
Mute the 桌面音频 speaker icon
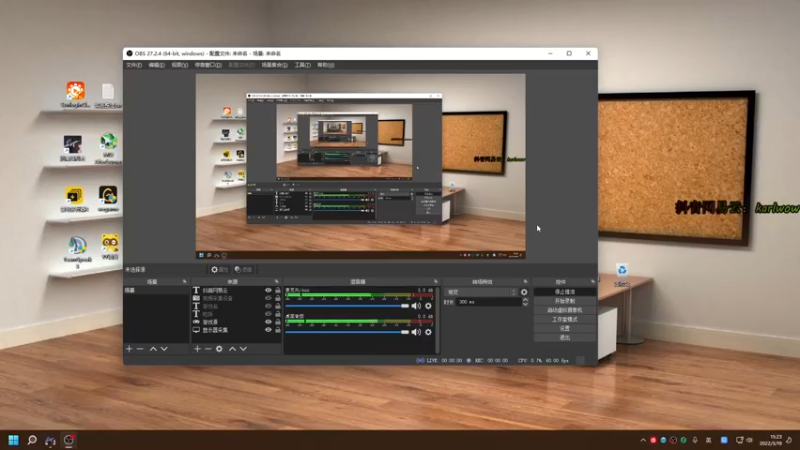[416, 332]
